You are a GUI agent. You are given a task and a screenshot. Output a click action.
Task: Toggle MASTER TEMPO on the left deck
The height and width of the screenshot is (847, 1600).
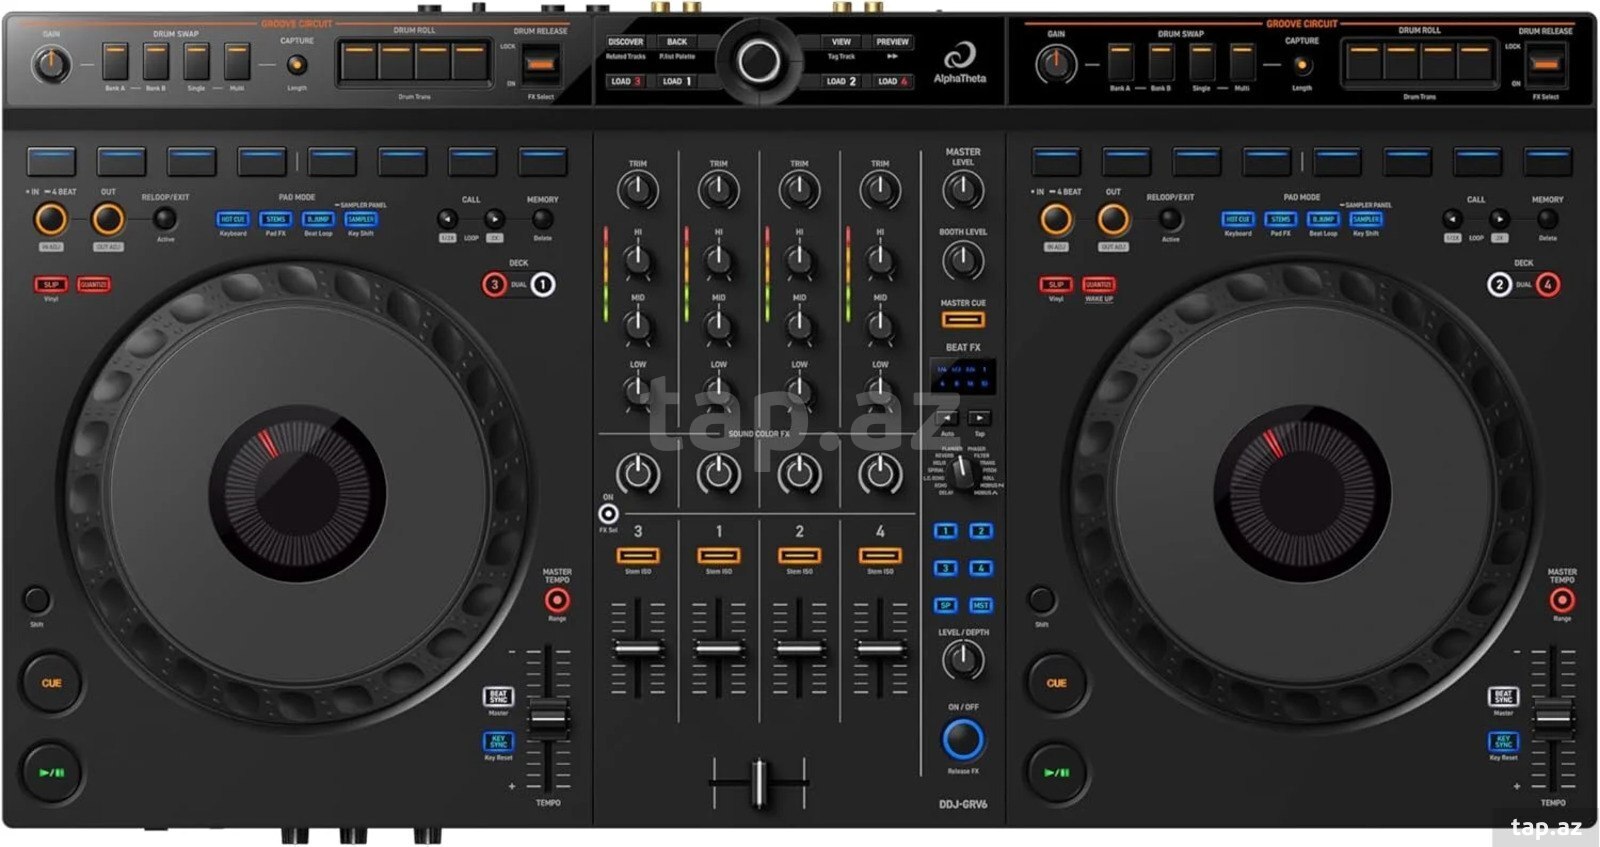(557, 600)
